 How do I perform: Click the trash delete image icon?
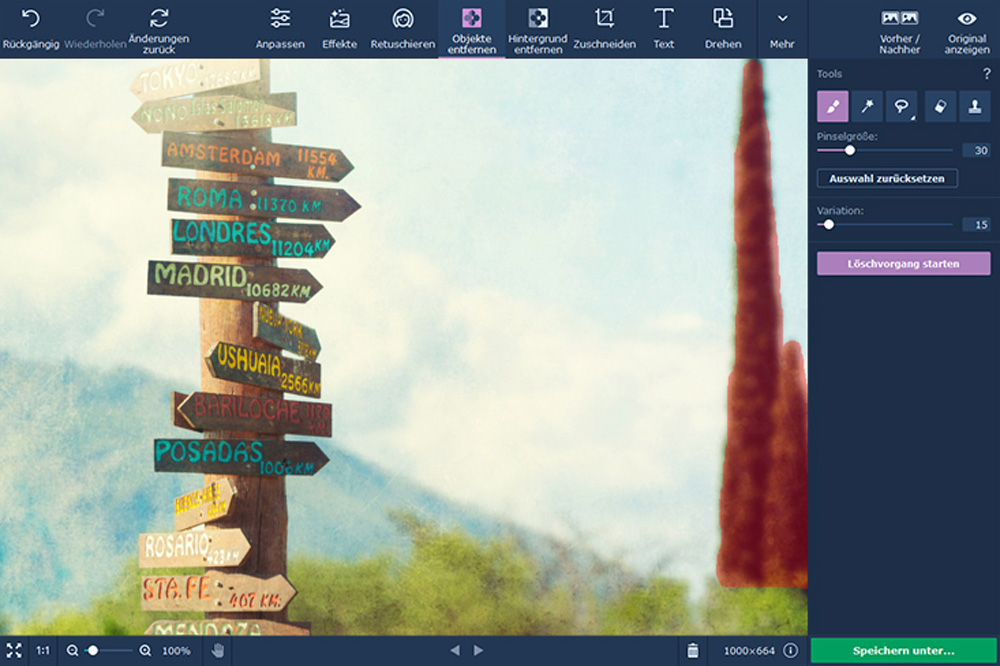[x=693, y=651]
